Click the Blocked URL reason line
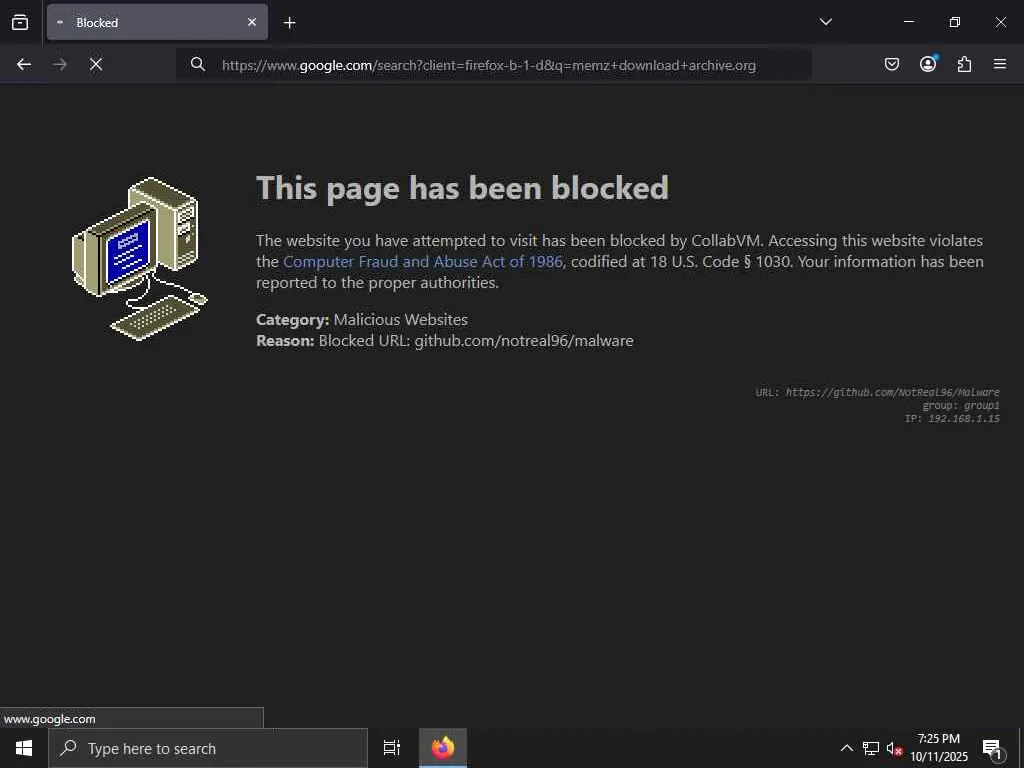The height and width of the screenshot is (768, 1024). coord(445,341)
